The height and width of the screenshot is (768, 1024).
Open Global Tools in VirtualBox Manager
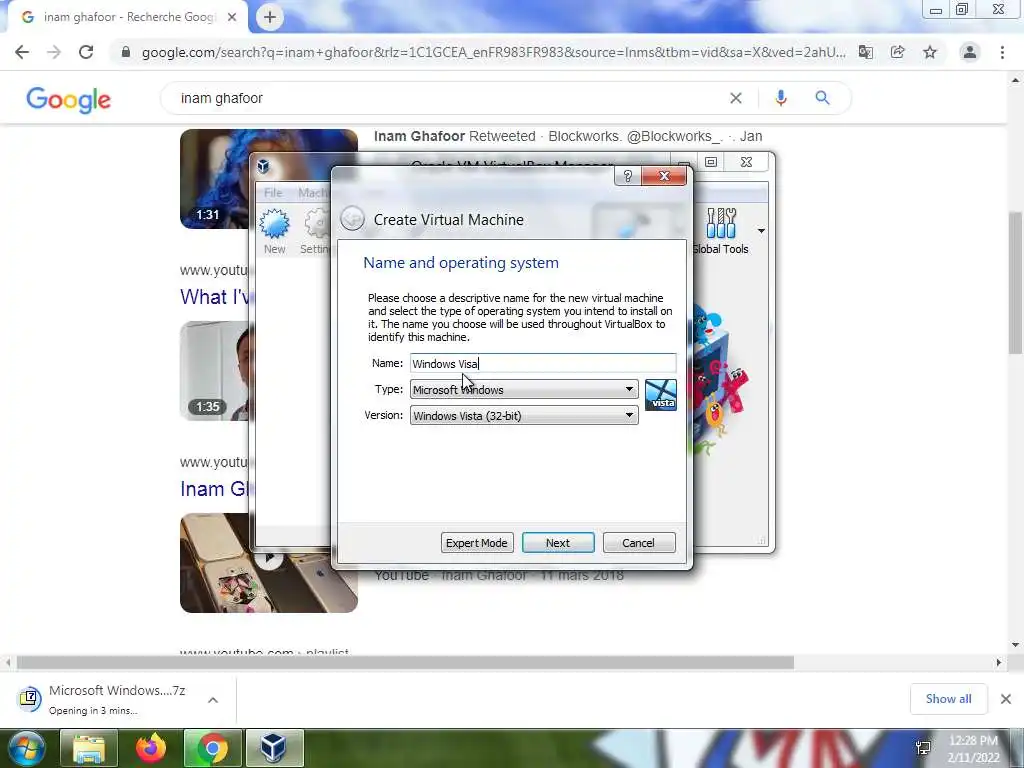coord(720,231)
